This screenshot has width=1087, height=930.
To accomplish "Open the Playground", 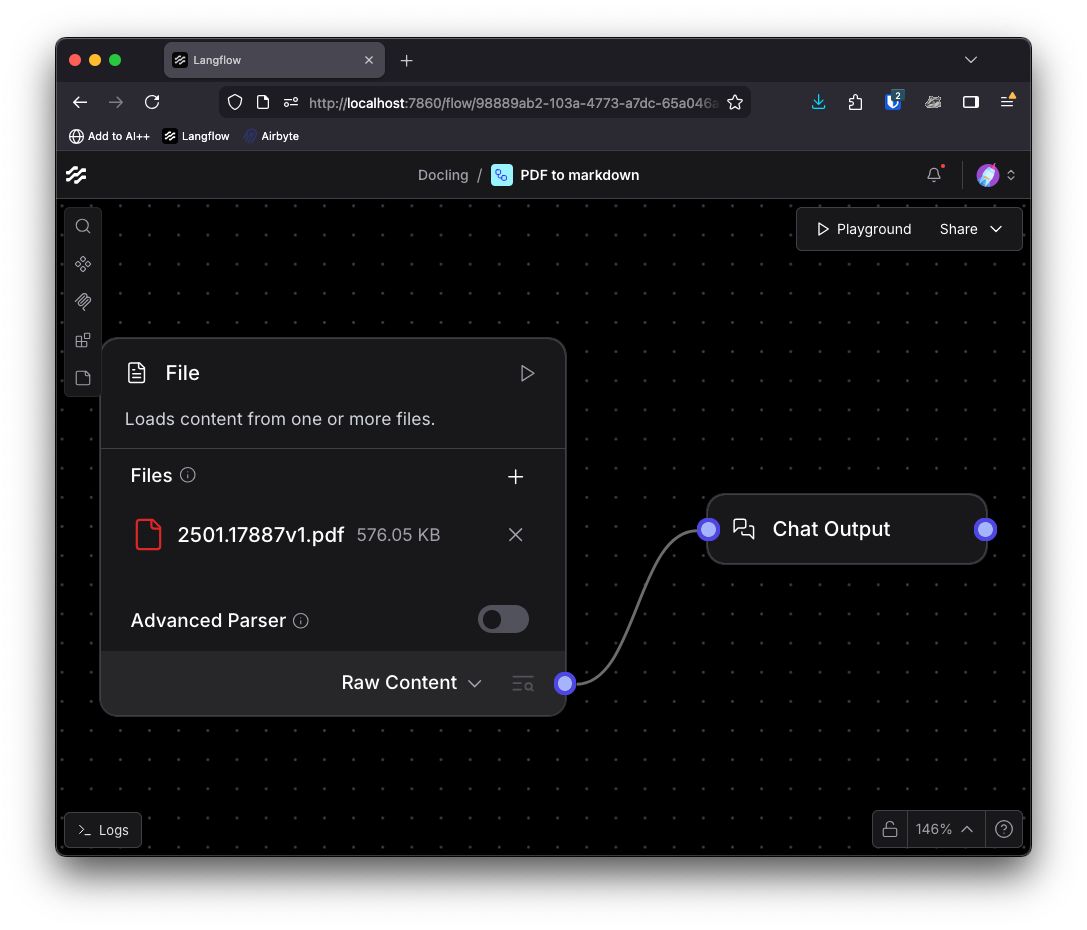I will pyautogui.click(x=861, y=228).
